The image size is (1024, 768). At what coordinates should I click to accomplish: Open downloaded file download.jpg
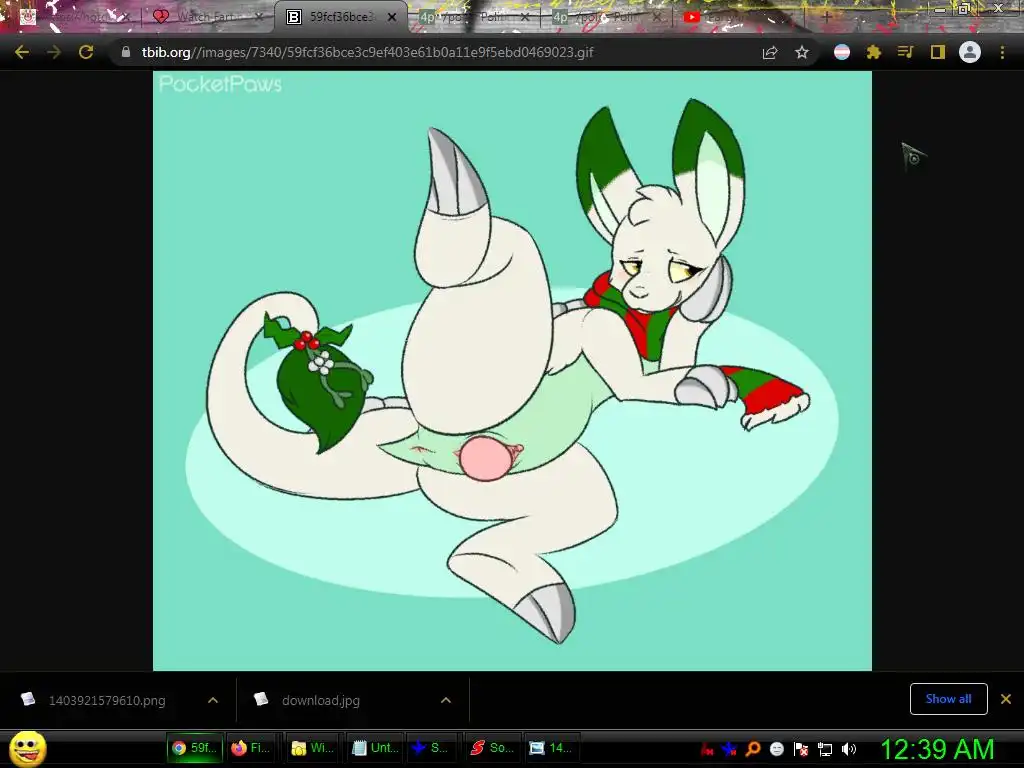click(321, 700)
